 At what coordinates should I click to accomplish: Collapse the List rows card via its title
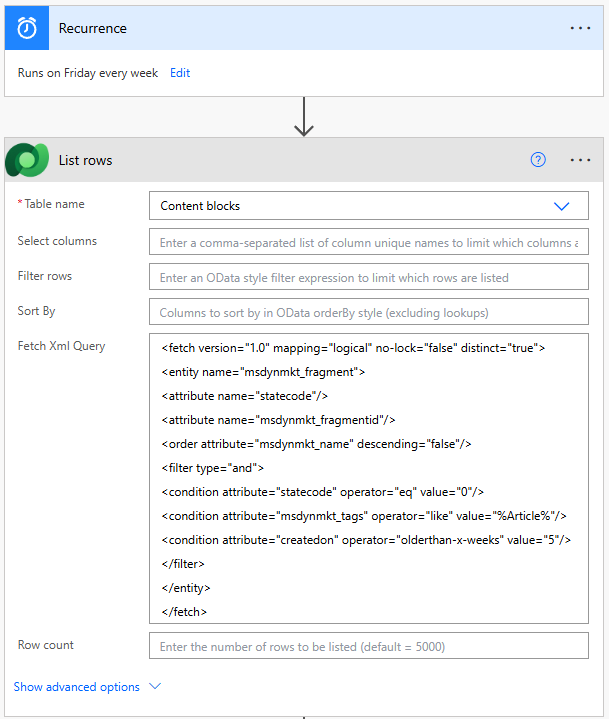point(86,160)
